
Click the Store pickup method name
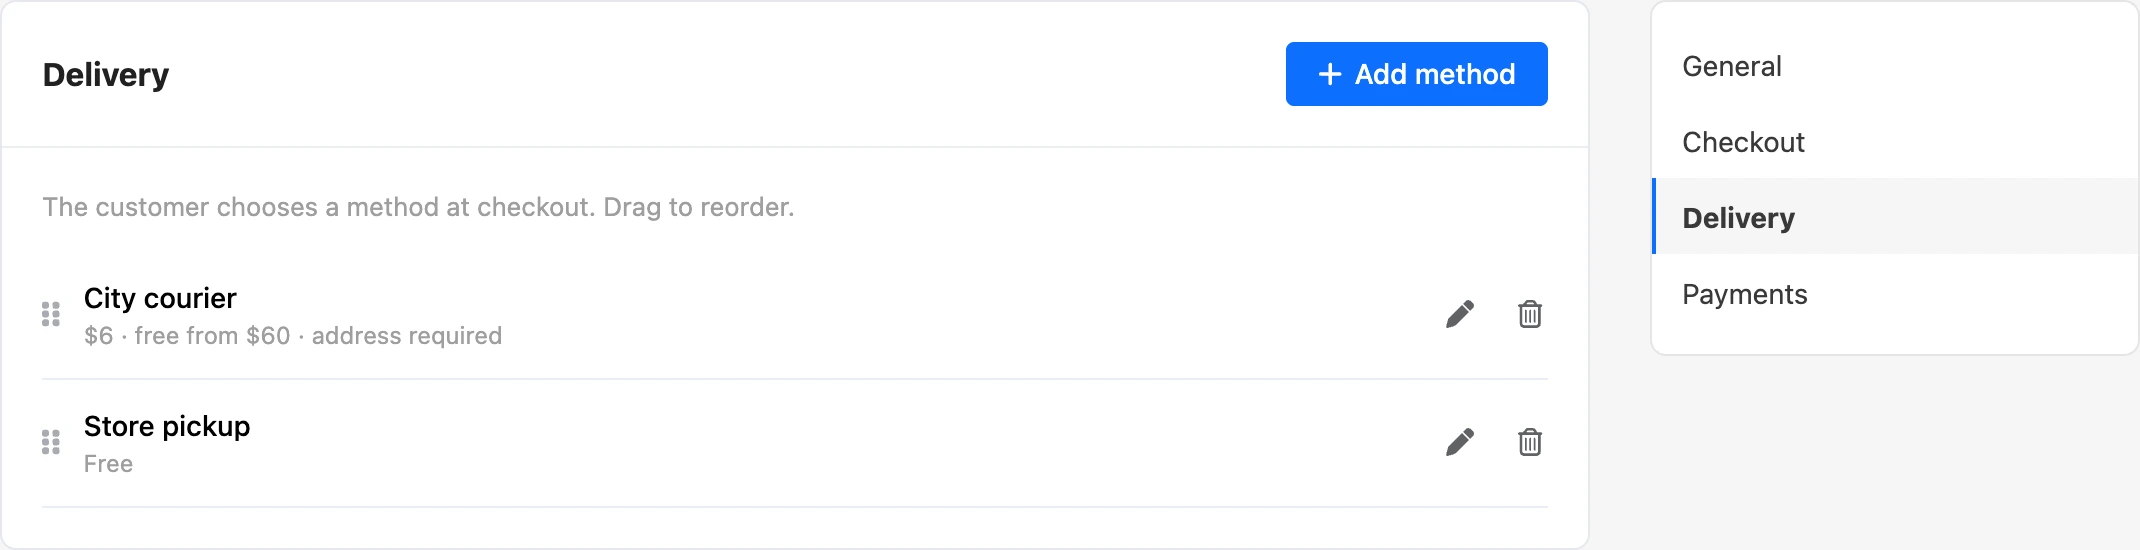click(167, 426)
